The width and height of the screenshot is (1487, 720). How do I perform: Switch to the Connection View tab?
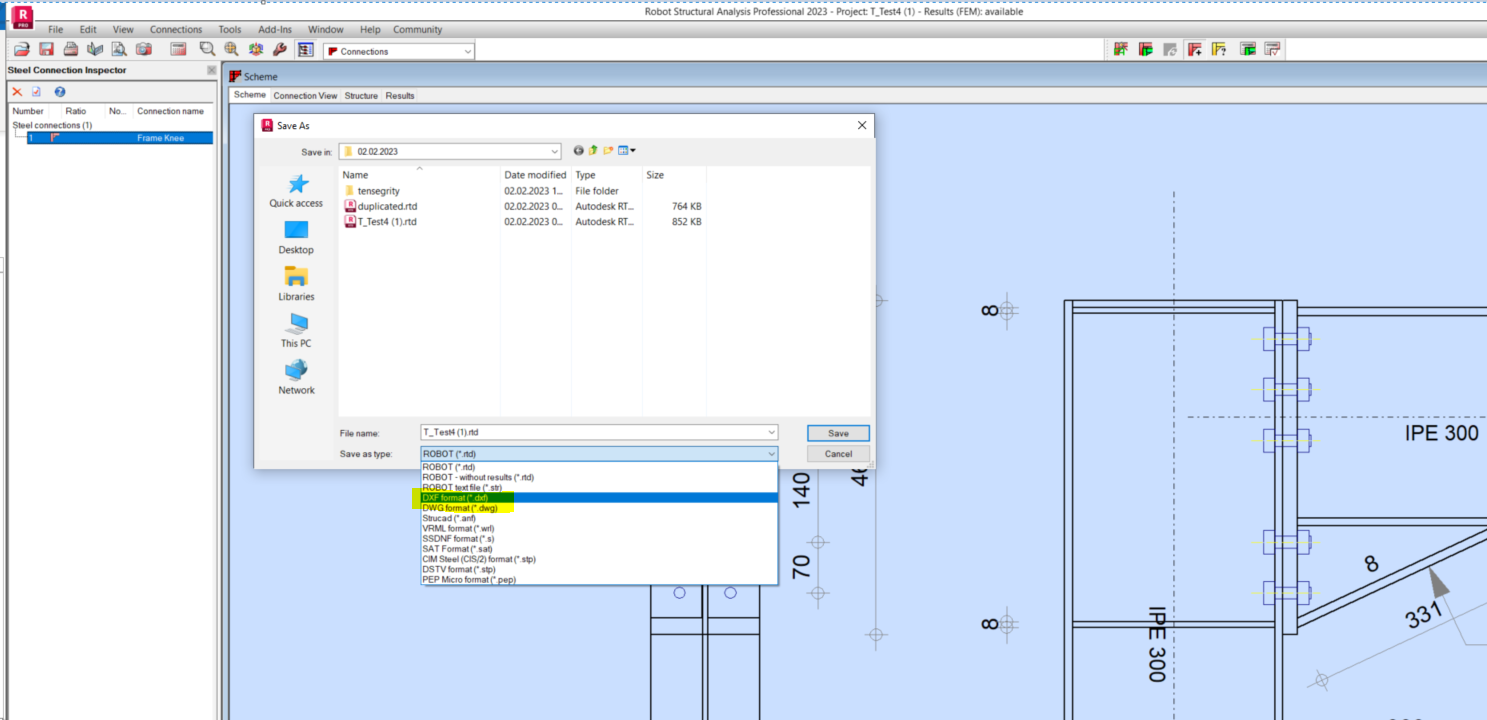coord(305,95)
